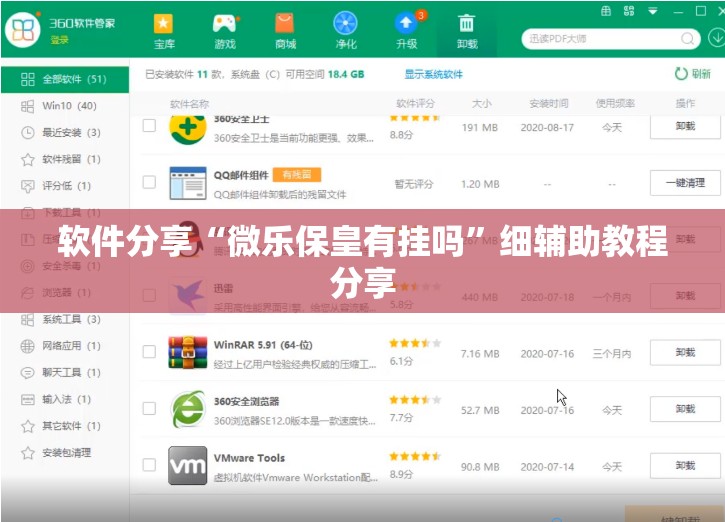Click the QQ邮件组件 window icon
The image size is (725, 522).
coord(187,183)
